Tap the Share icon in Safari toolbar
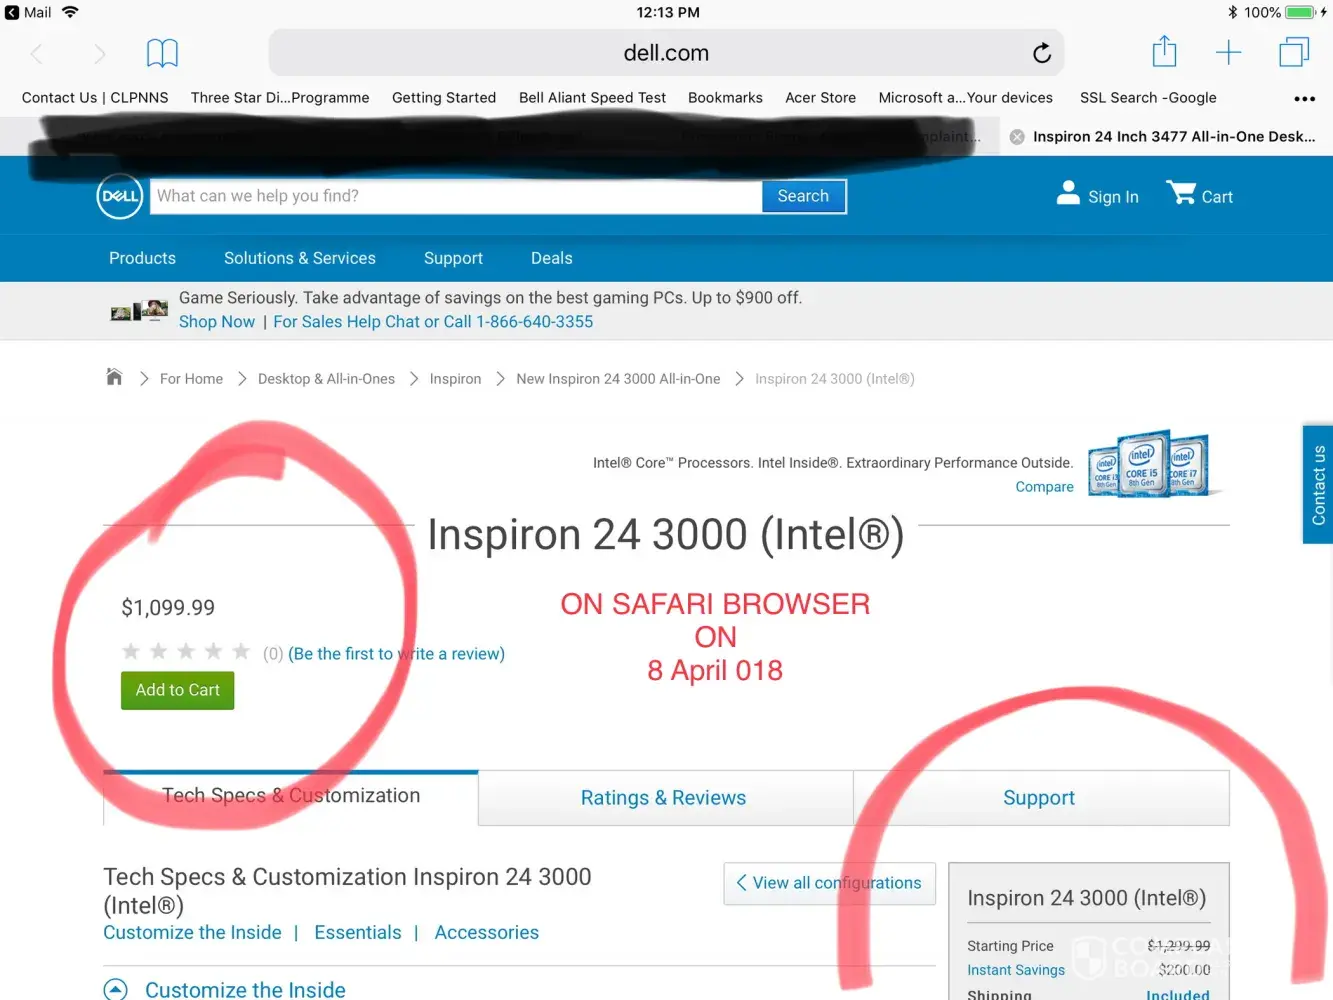 tap(1164, 52)
